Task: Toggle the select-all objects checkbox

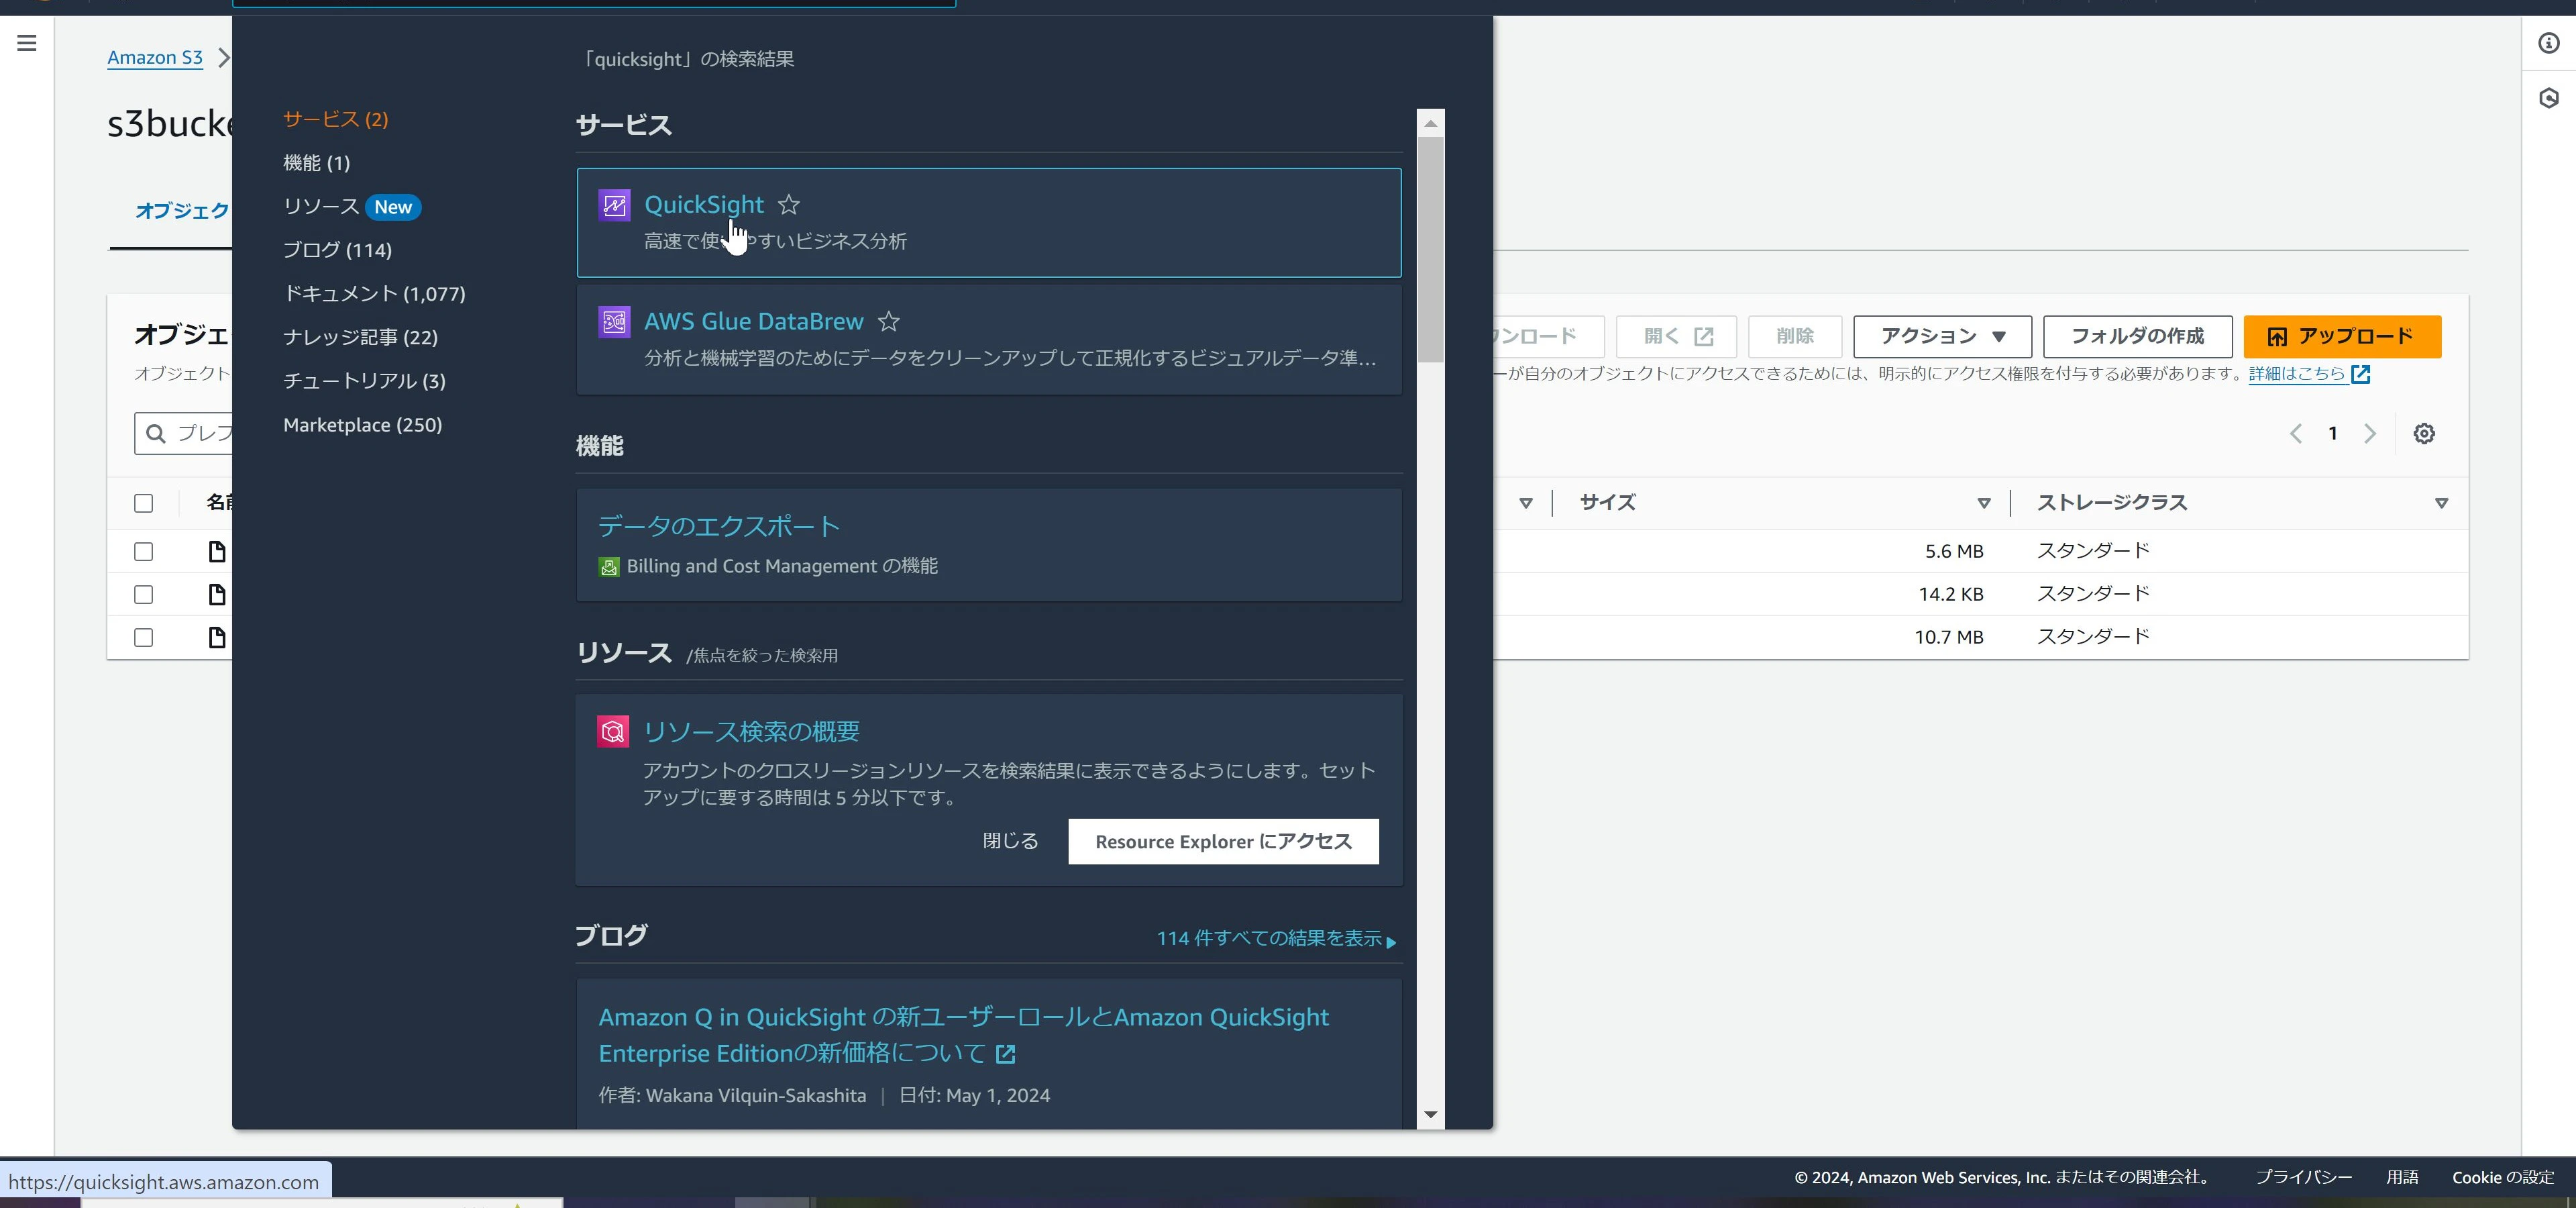Action: point(144,504)
